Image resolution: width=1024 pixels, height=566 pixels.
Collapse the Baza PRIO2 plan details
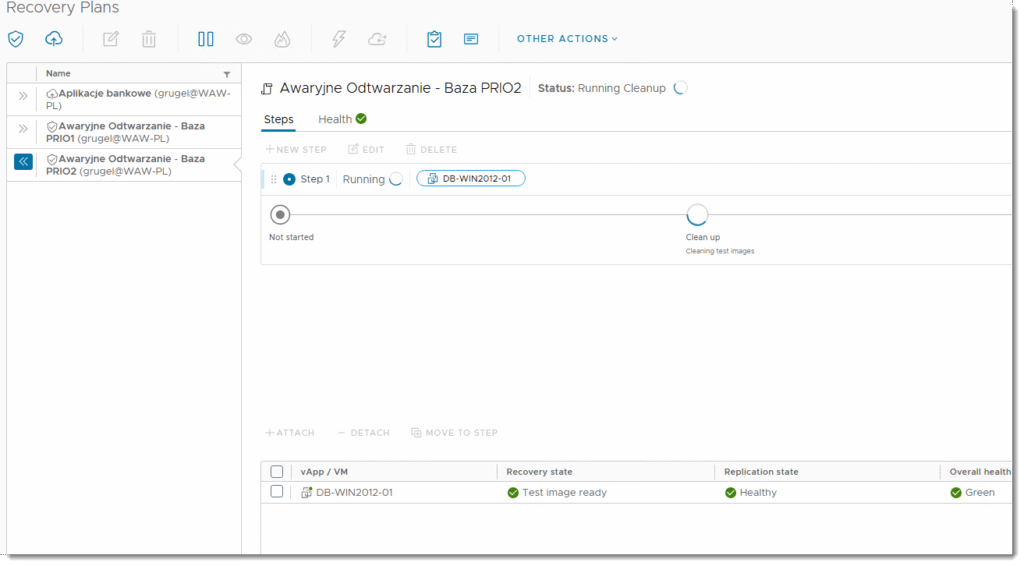click(22, 162)
